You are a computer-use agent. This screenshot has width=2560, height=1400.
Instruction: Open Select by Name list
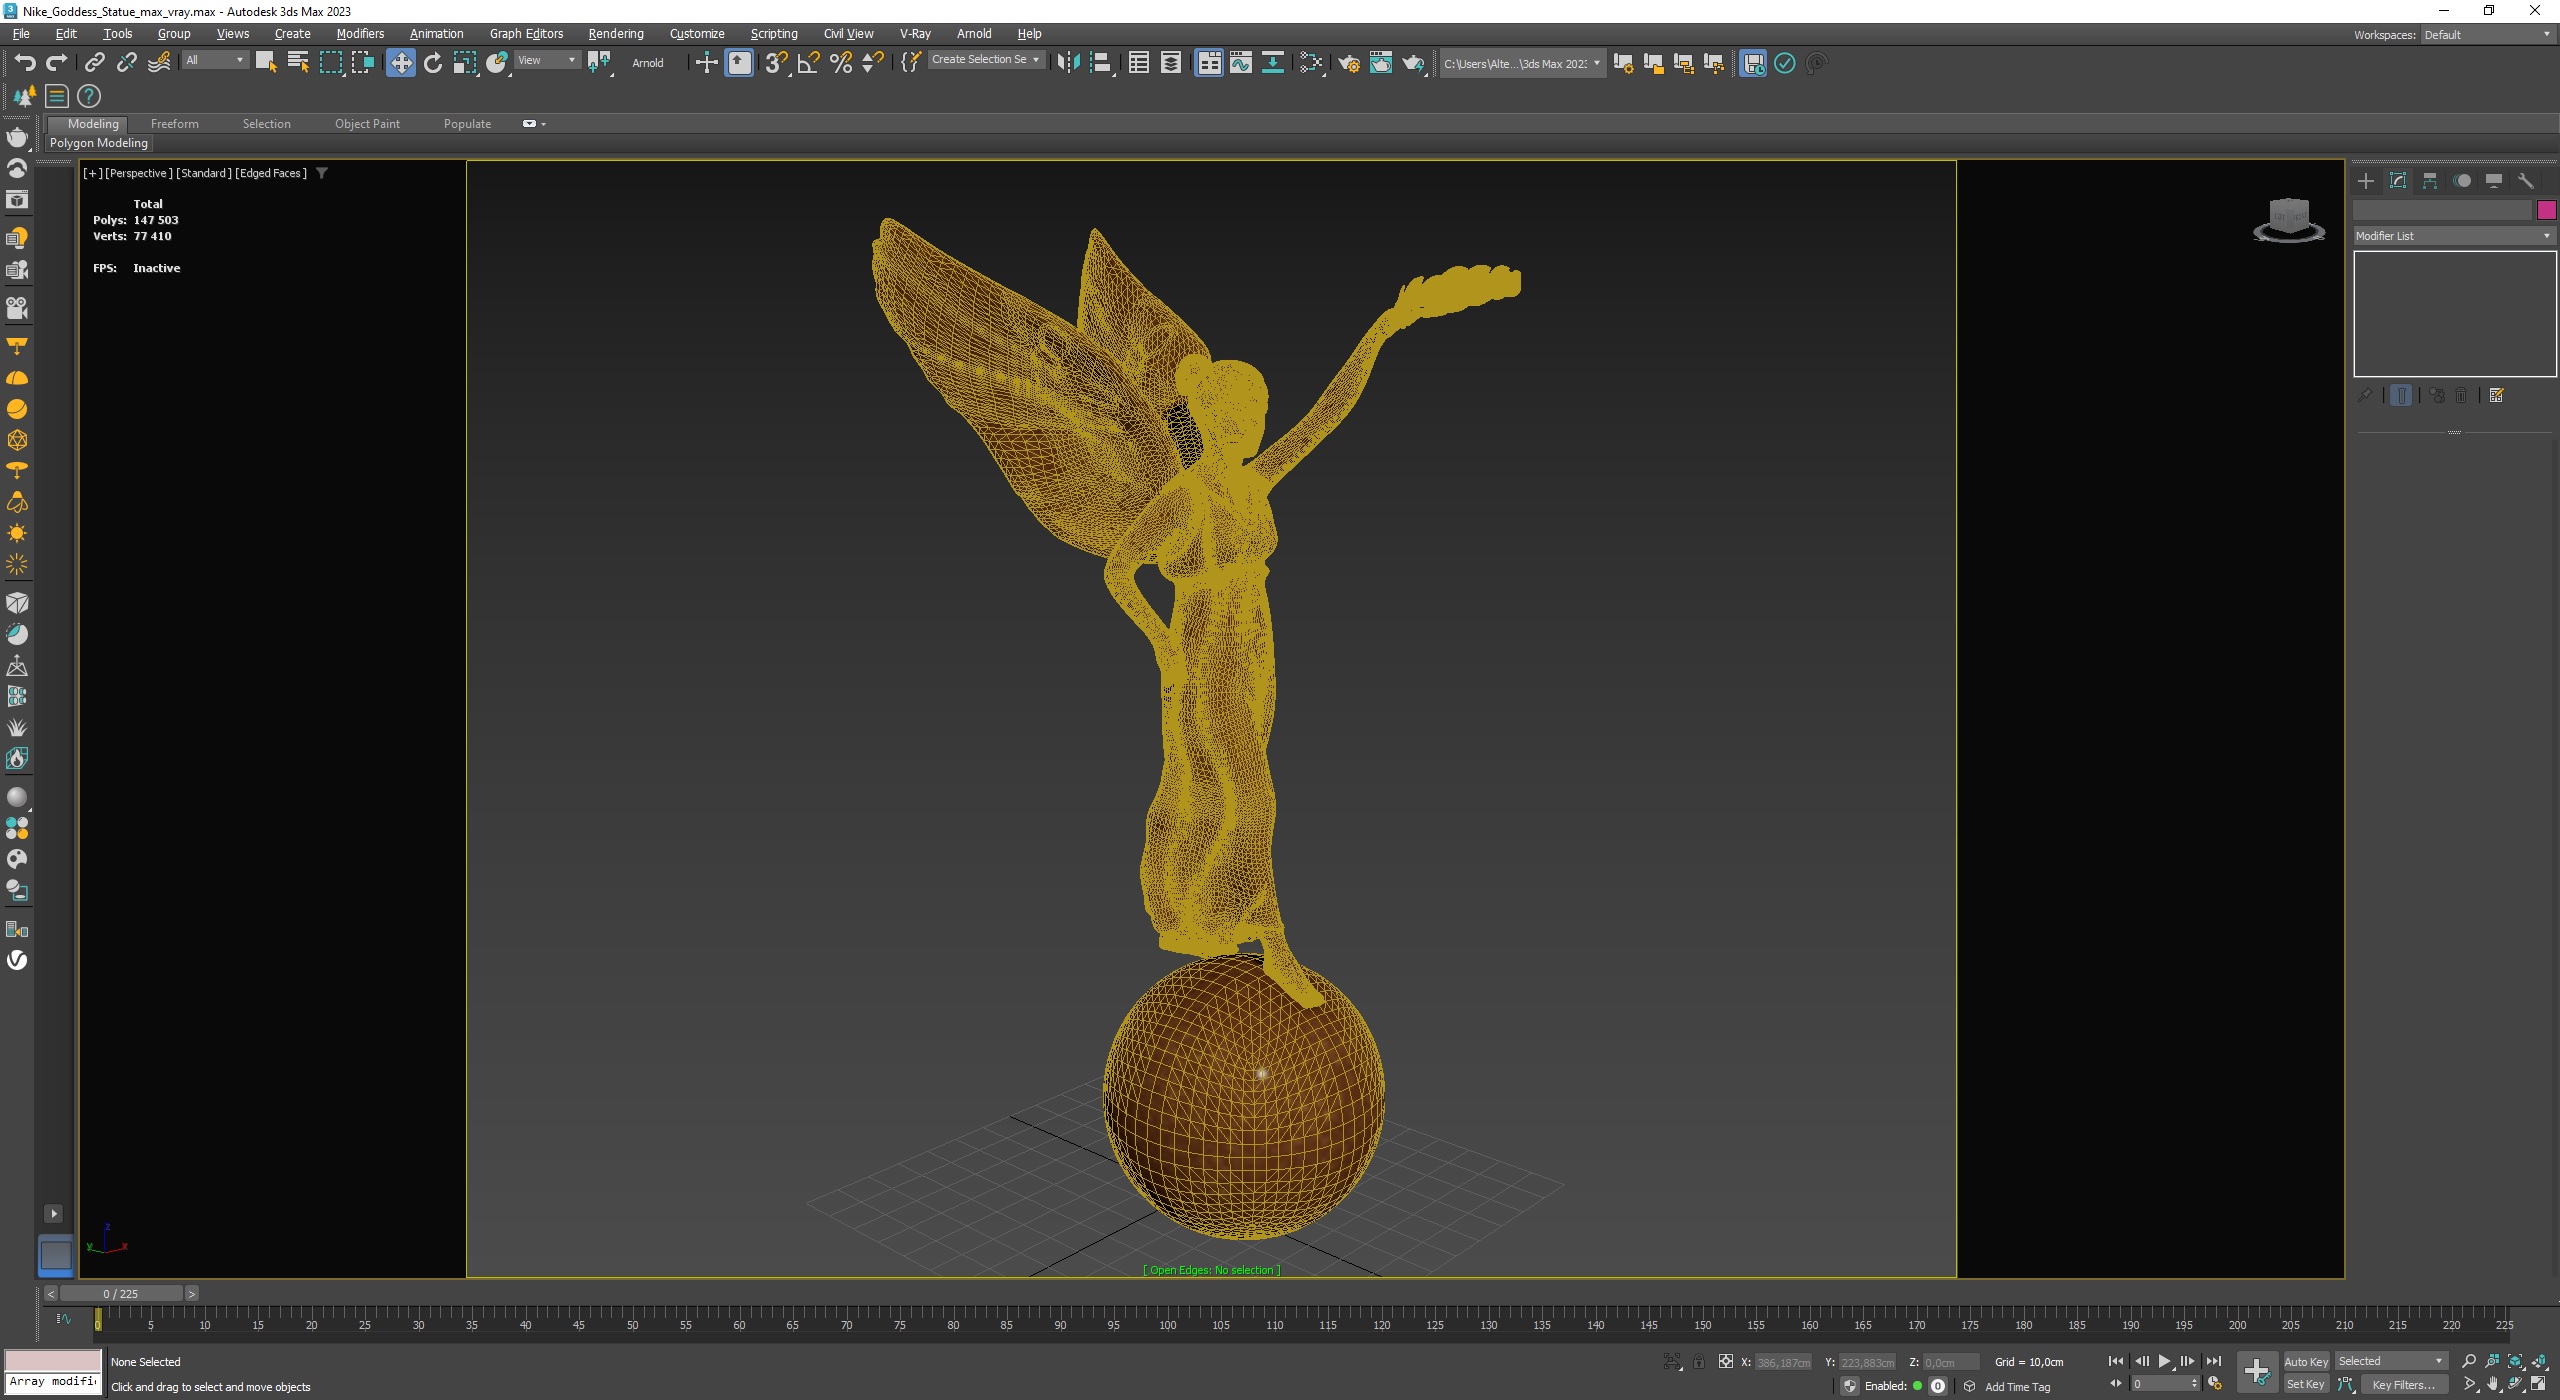click(298, 63)
